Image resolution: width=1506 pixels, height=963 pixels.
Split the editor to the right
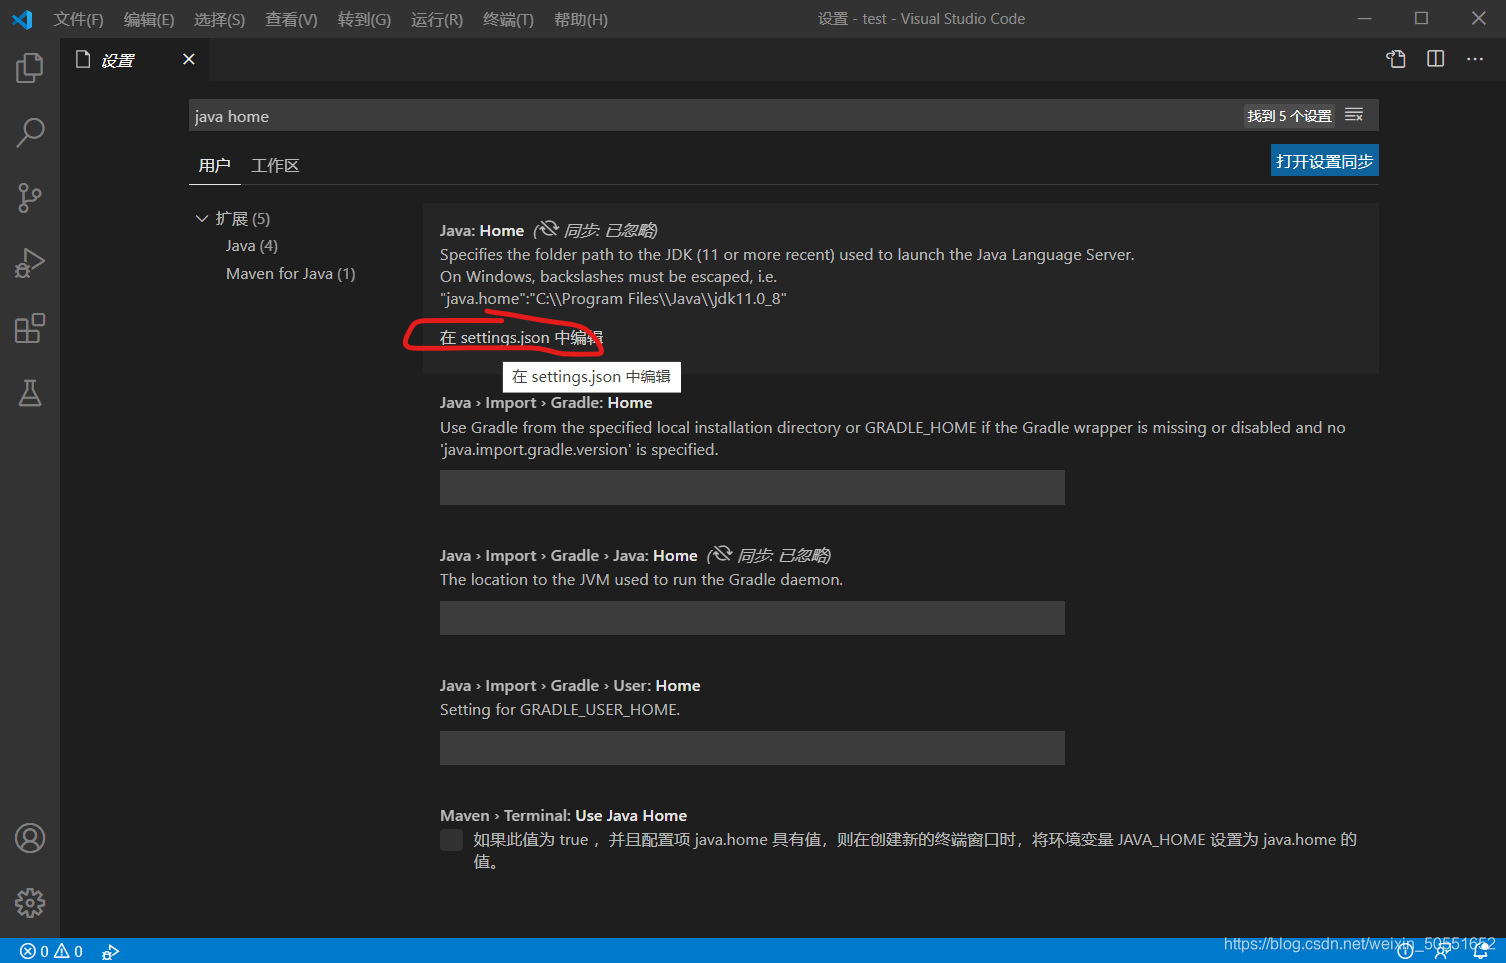(1435, 59)
